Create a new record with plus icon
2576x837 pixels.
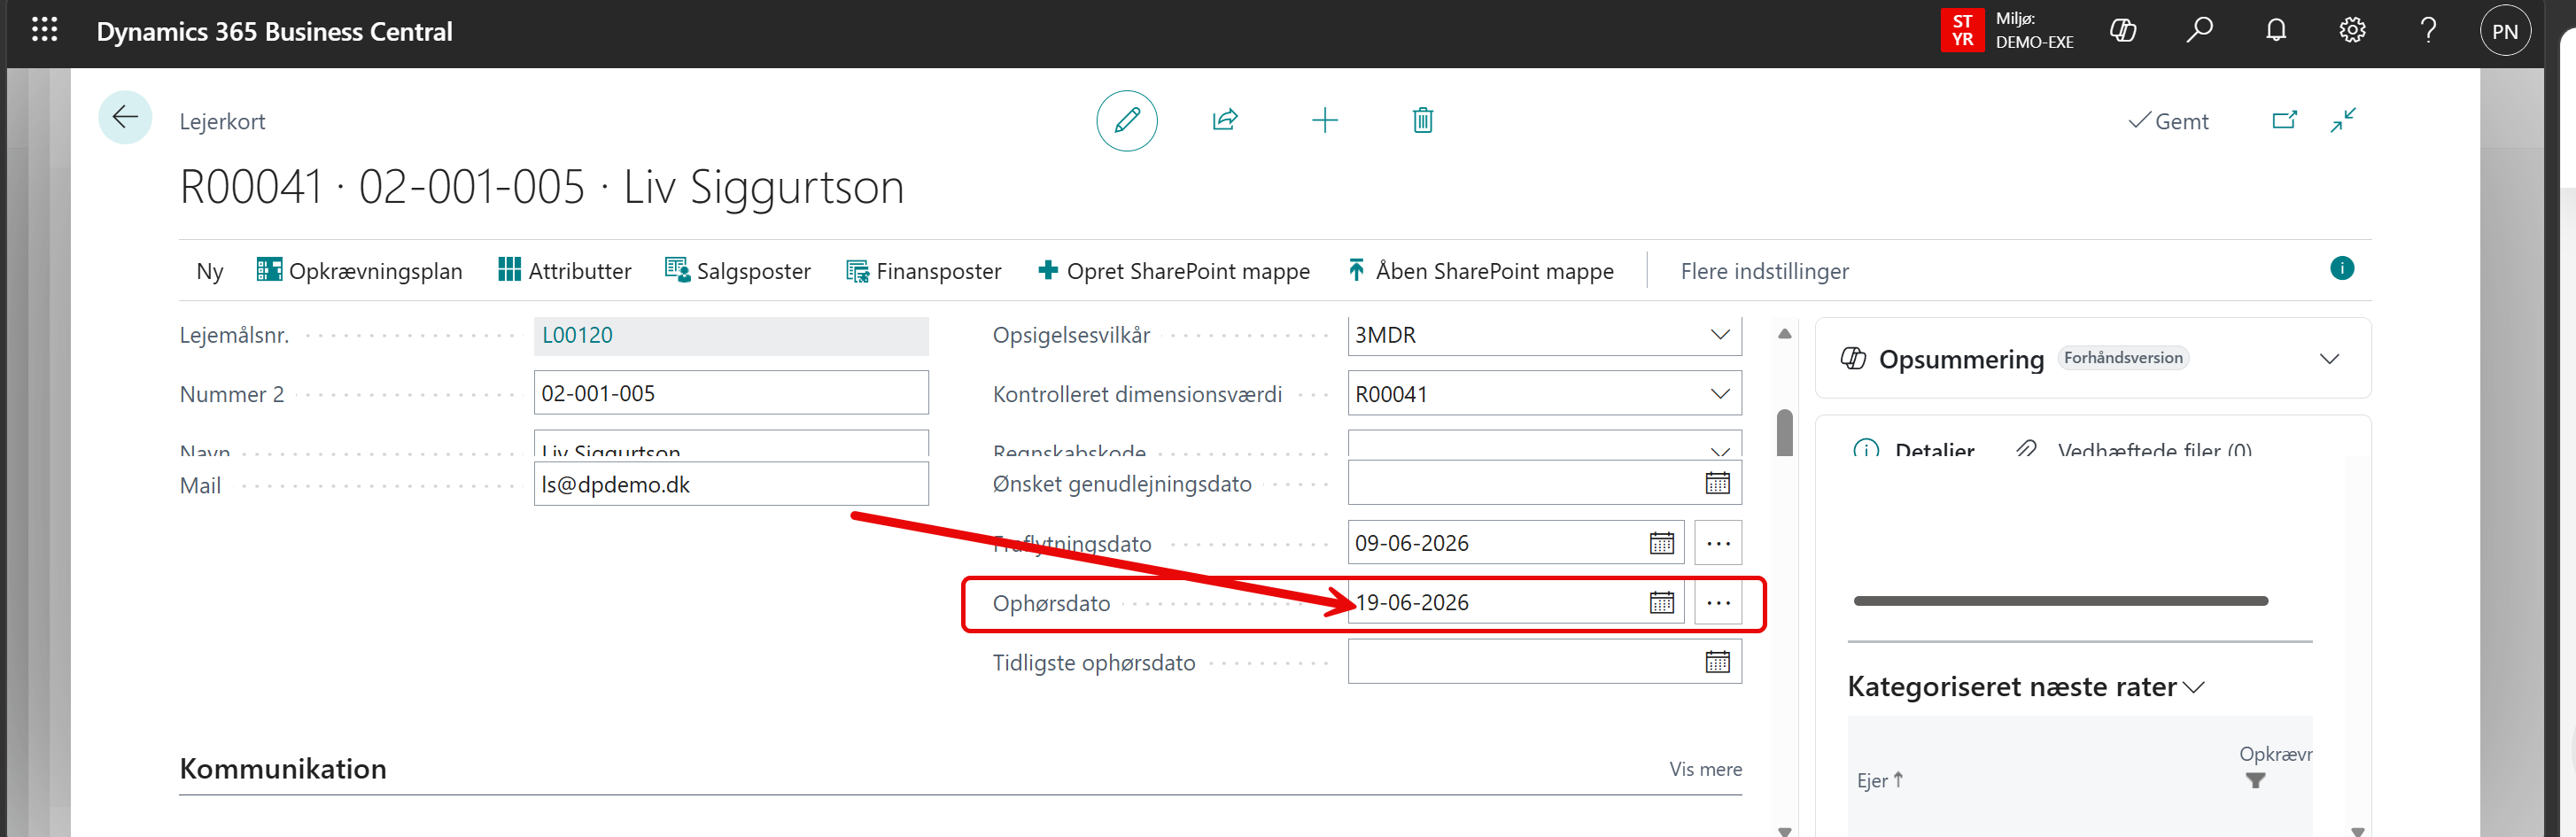coord(1324,121)
